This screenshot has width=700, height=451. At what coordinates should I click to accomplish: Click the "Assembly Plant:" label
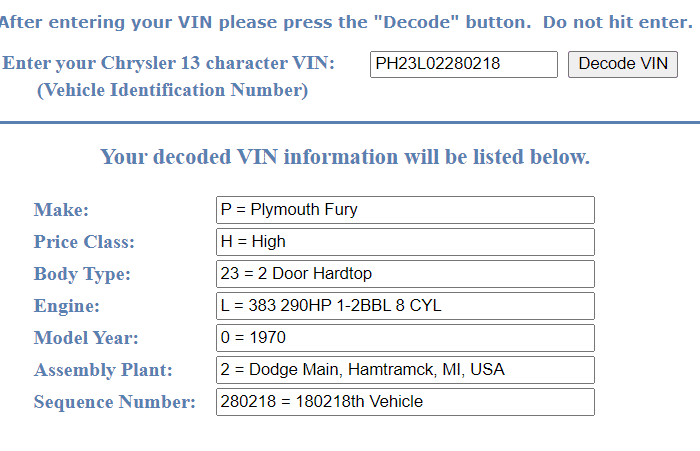point(103,370)
